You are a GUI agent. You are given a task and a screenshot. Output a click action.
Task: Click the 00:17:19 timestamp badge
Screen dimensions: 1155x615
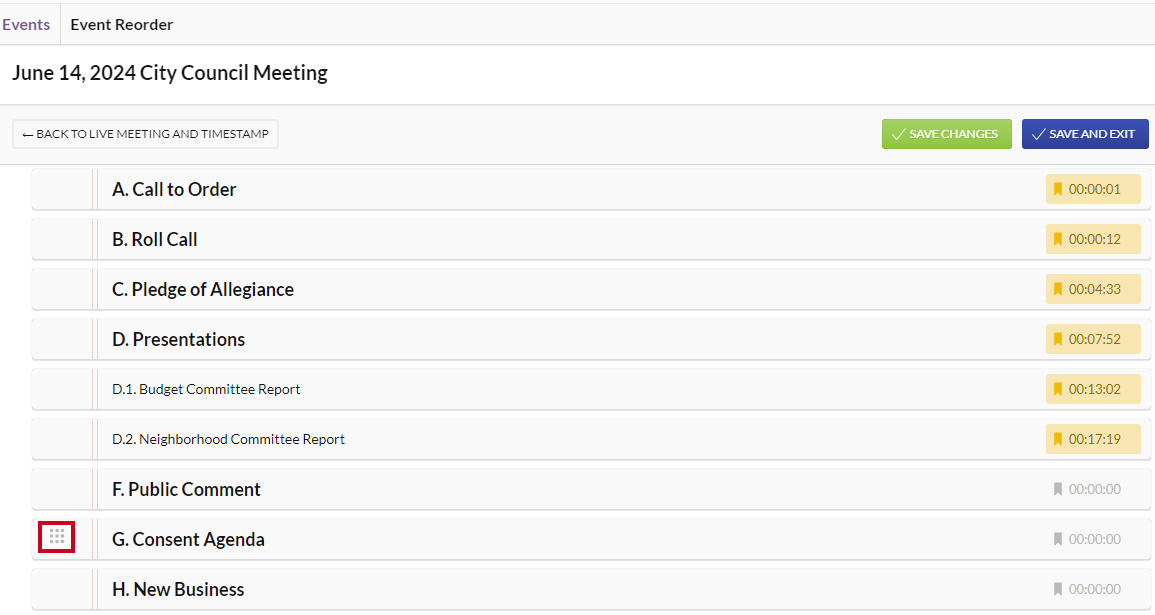(1093, 439)
